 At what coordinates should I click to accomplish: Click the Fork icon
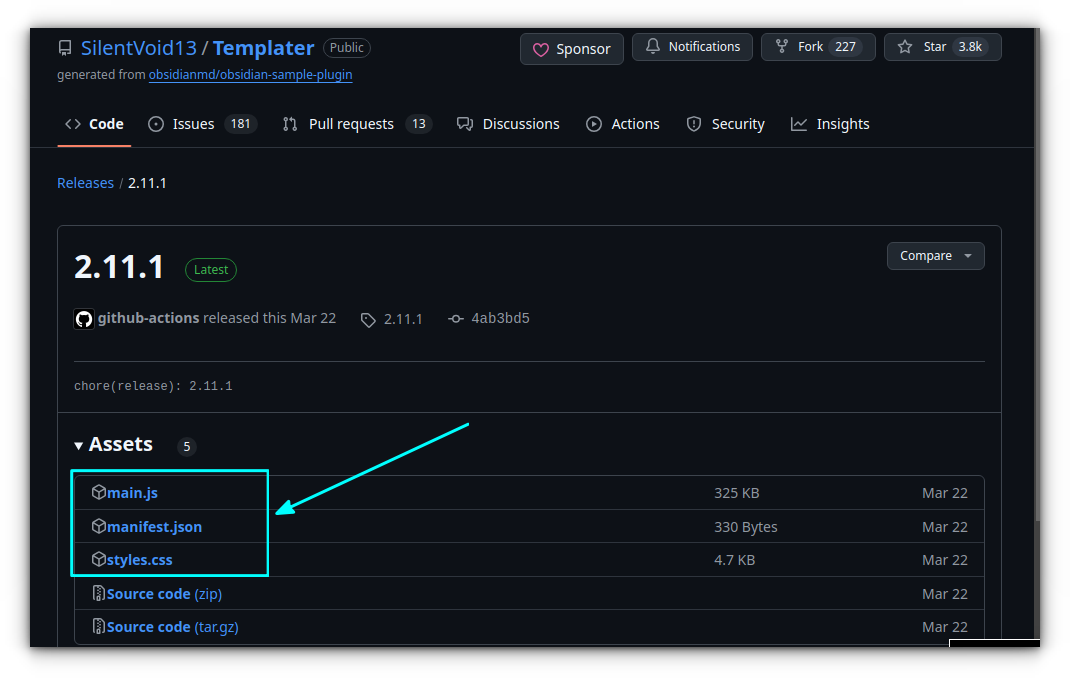coord(782,47)
